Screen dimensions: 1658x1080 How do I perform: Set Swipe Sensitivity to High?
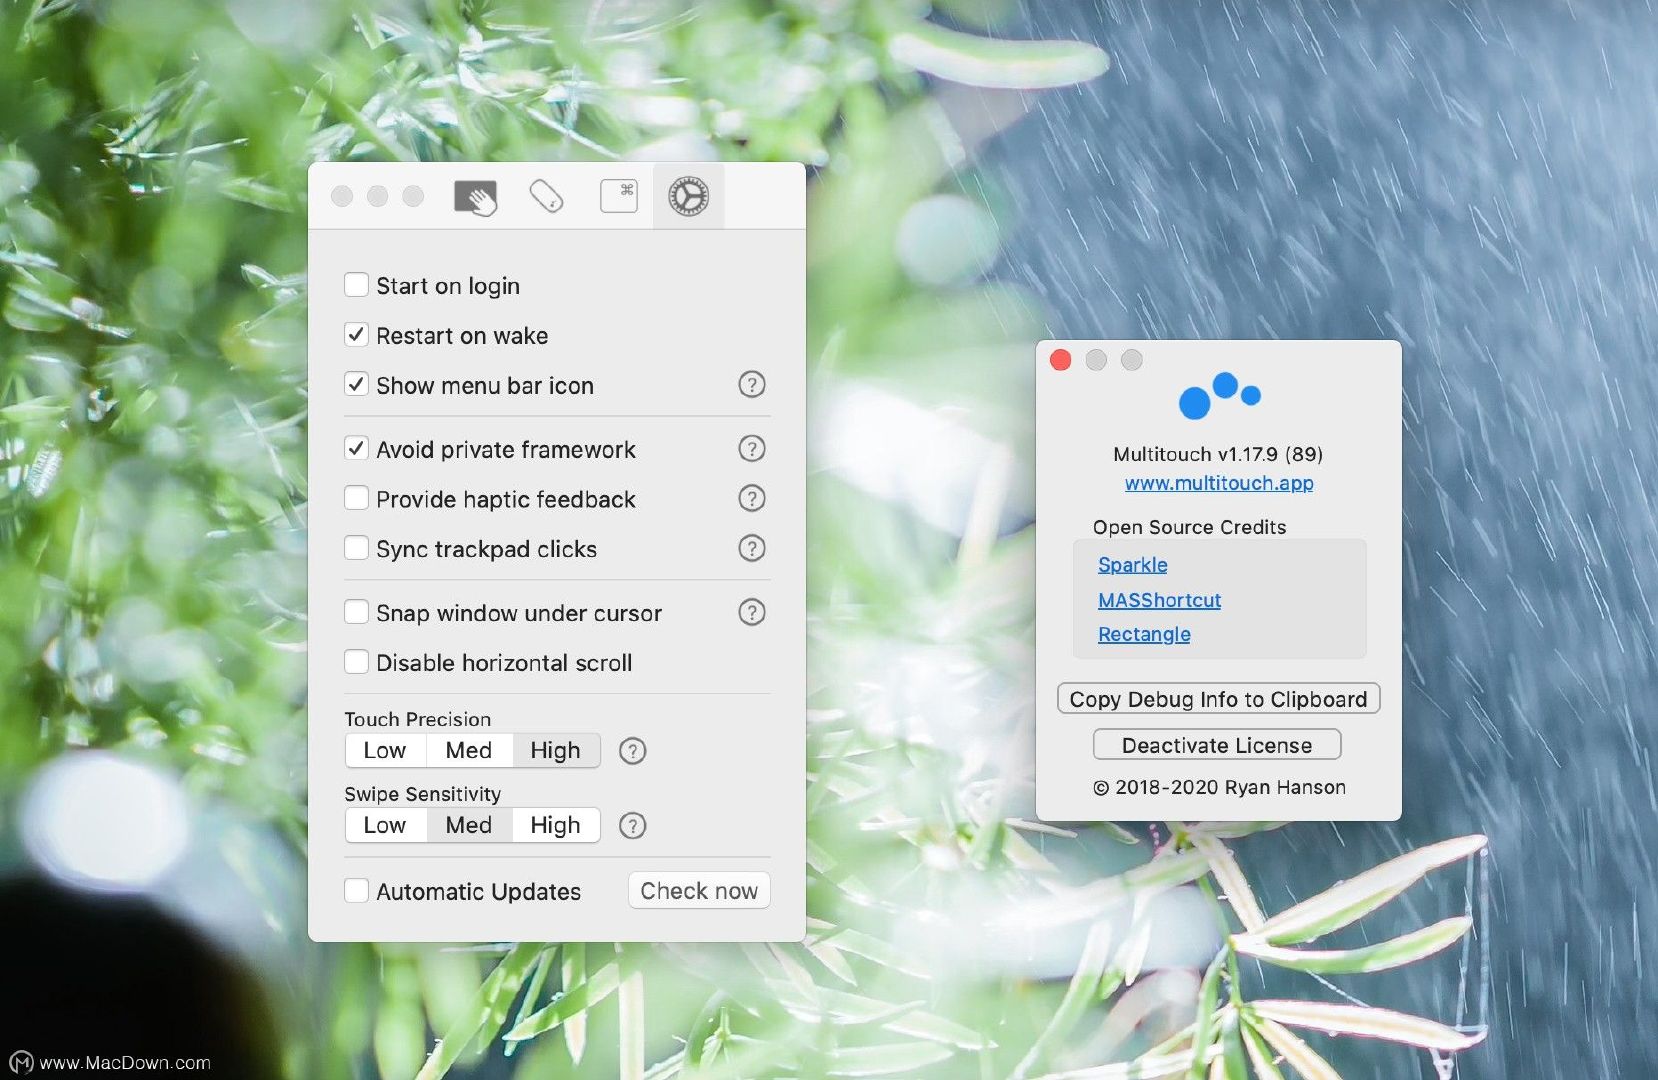(x=556, y=825)
